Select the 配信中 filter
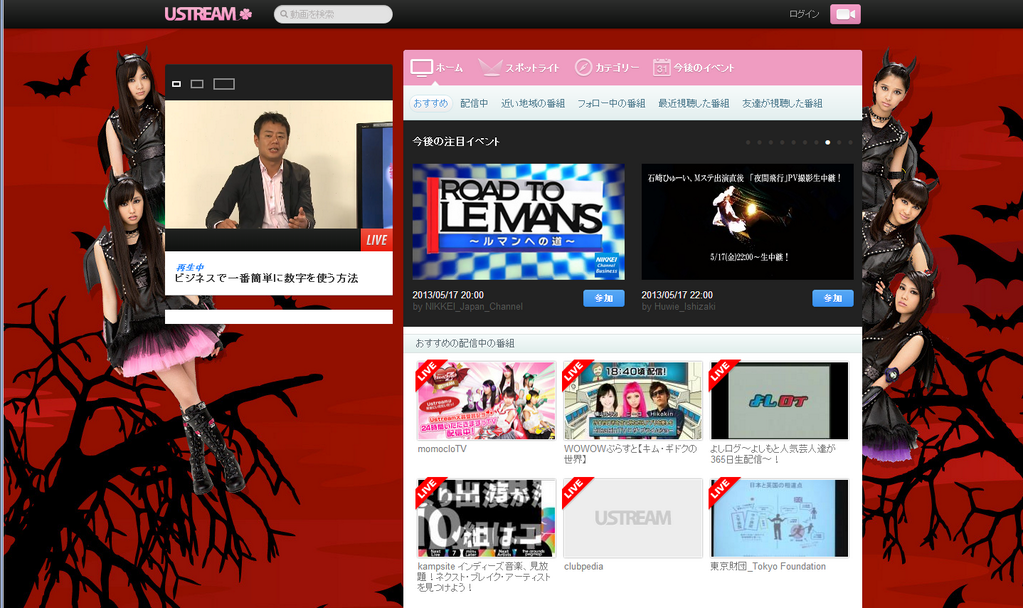This screenshot has height=608, width=1023. point(474,103)
